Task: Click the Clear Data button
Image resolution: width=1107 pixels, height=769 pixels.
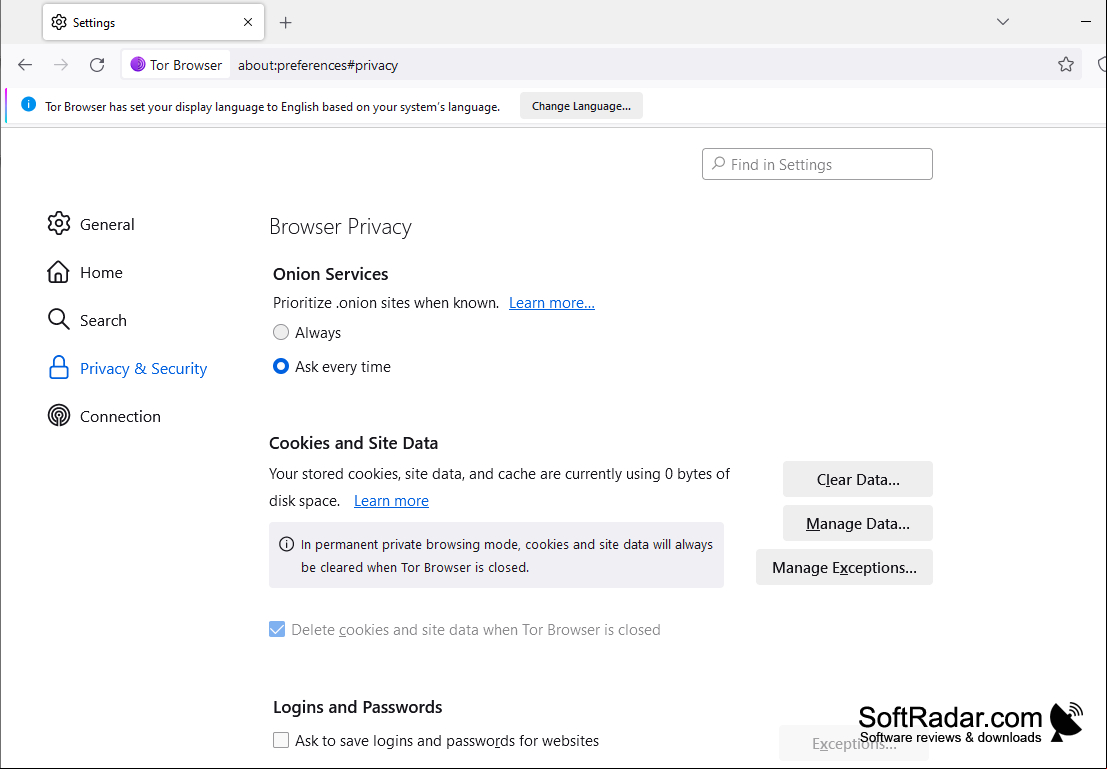Action: tap(858, 479)
